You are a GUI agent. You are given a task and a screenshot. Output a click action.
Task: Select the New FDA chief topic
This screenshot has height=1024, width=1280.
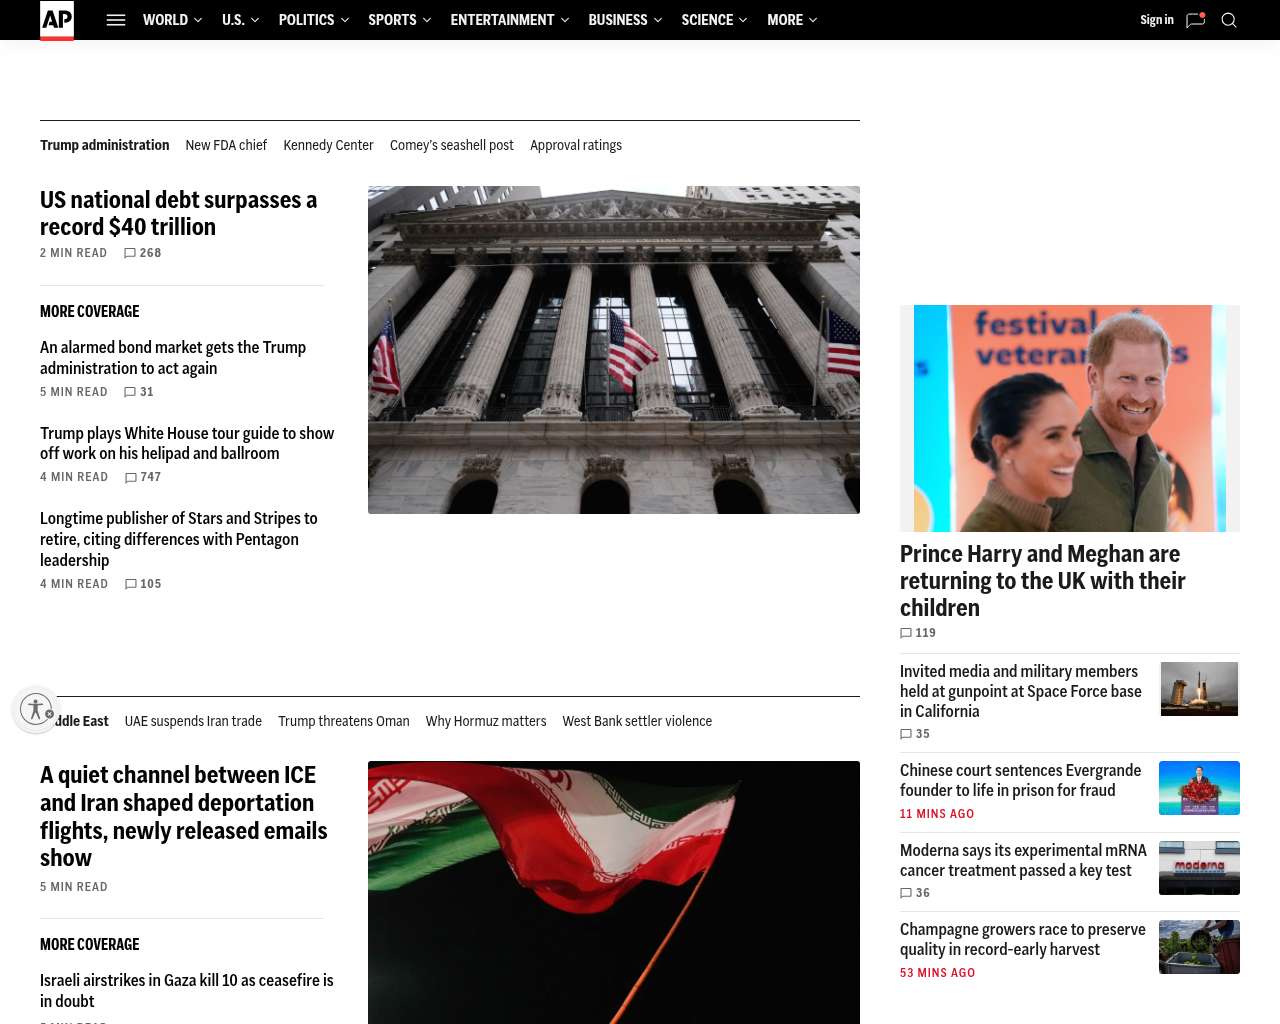click(x=226, y=145)
